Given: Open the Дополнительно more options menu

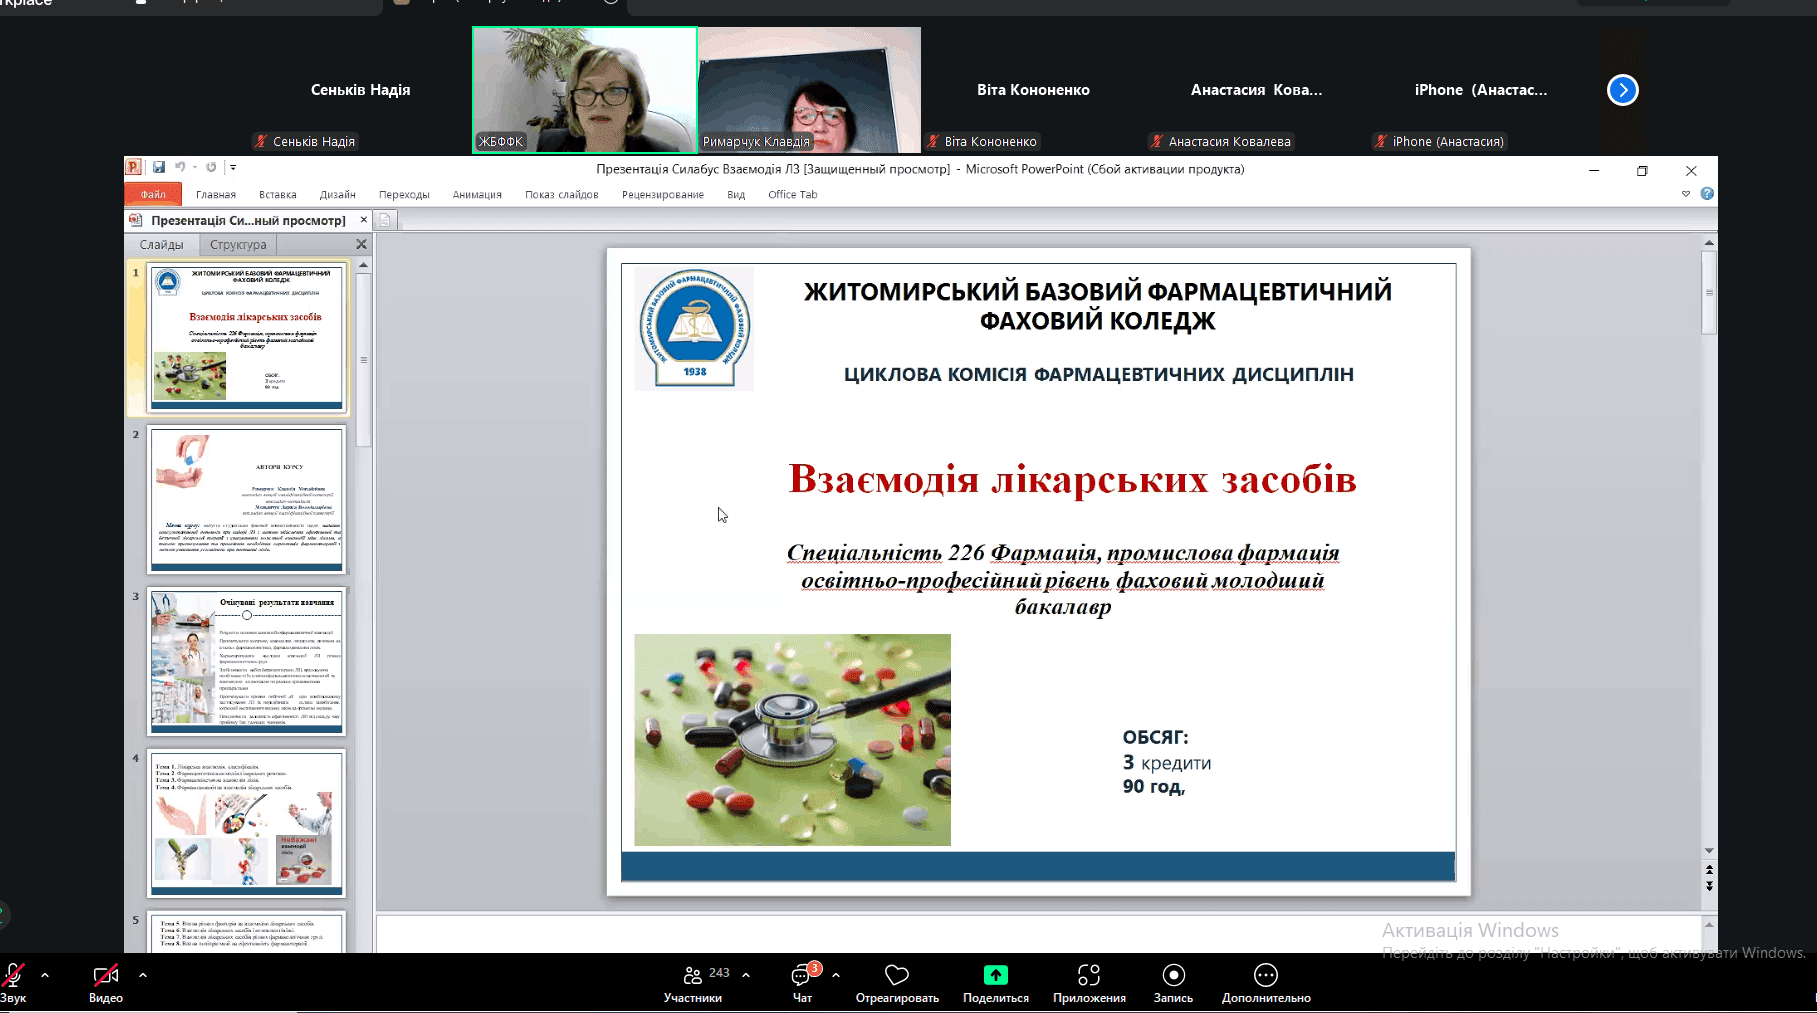Looking at the screenshot, I should point(1266,983).
